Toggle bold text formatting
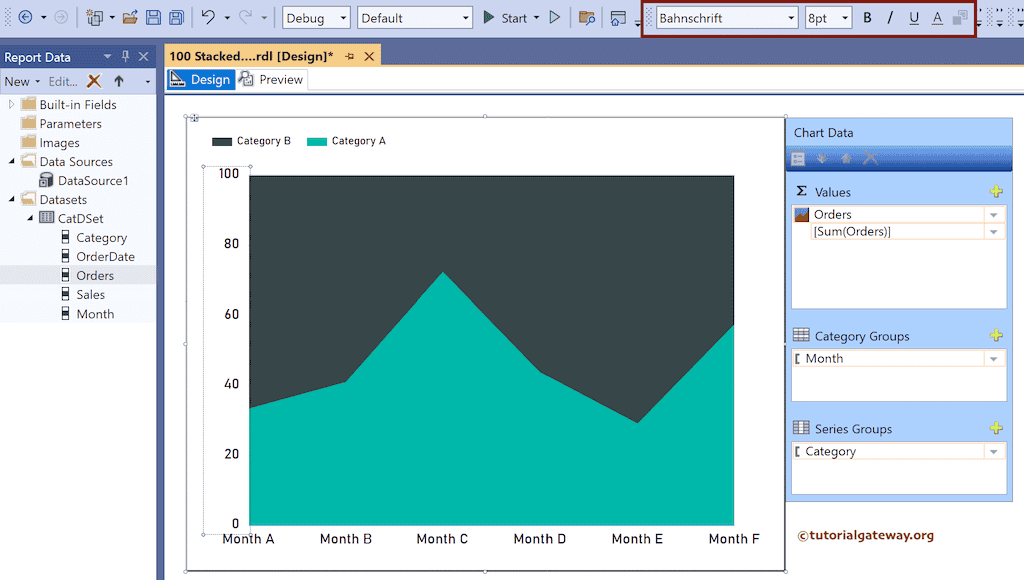This screenshot has height=580, width=1024. coord(867,18)
